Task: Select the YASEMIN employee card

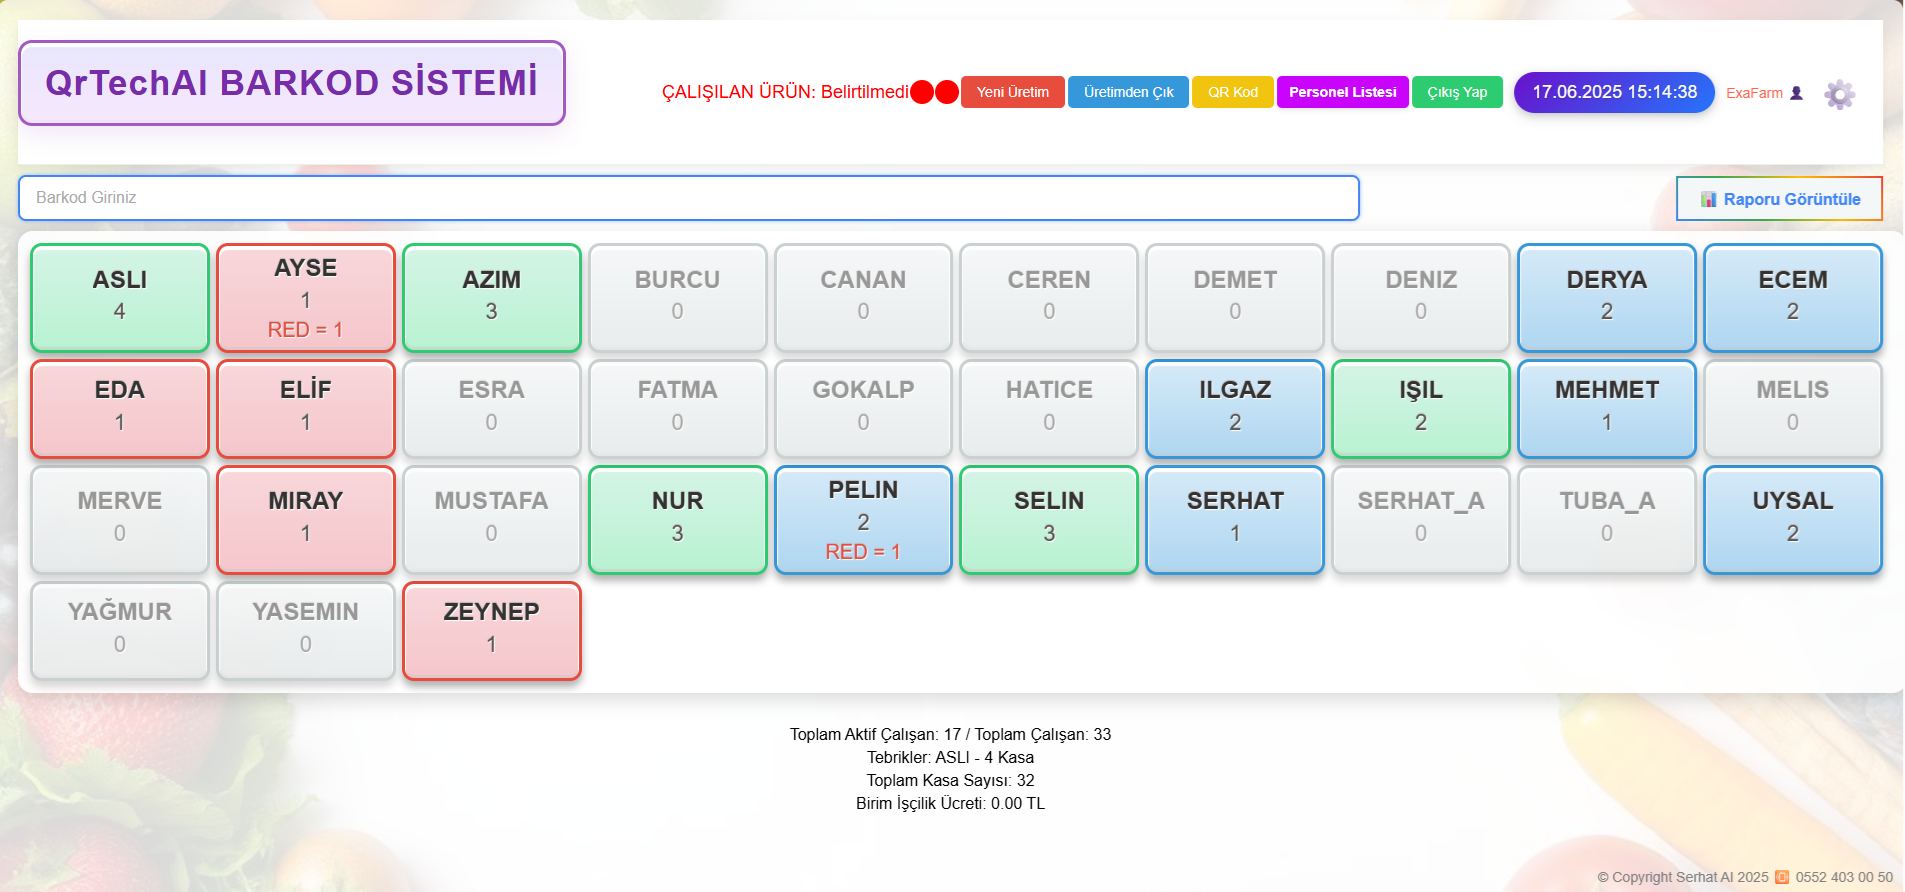Action: coord(306,631)
